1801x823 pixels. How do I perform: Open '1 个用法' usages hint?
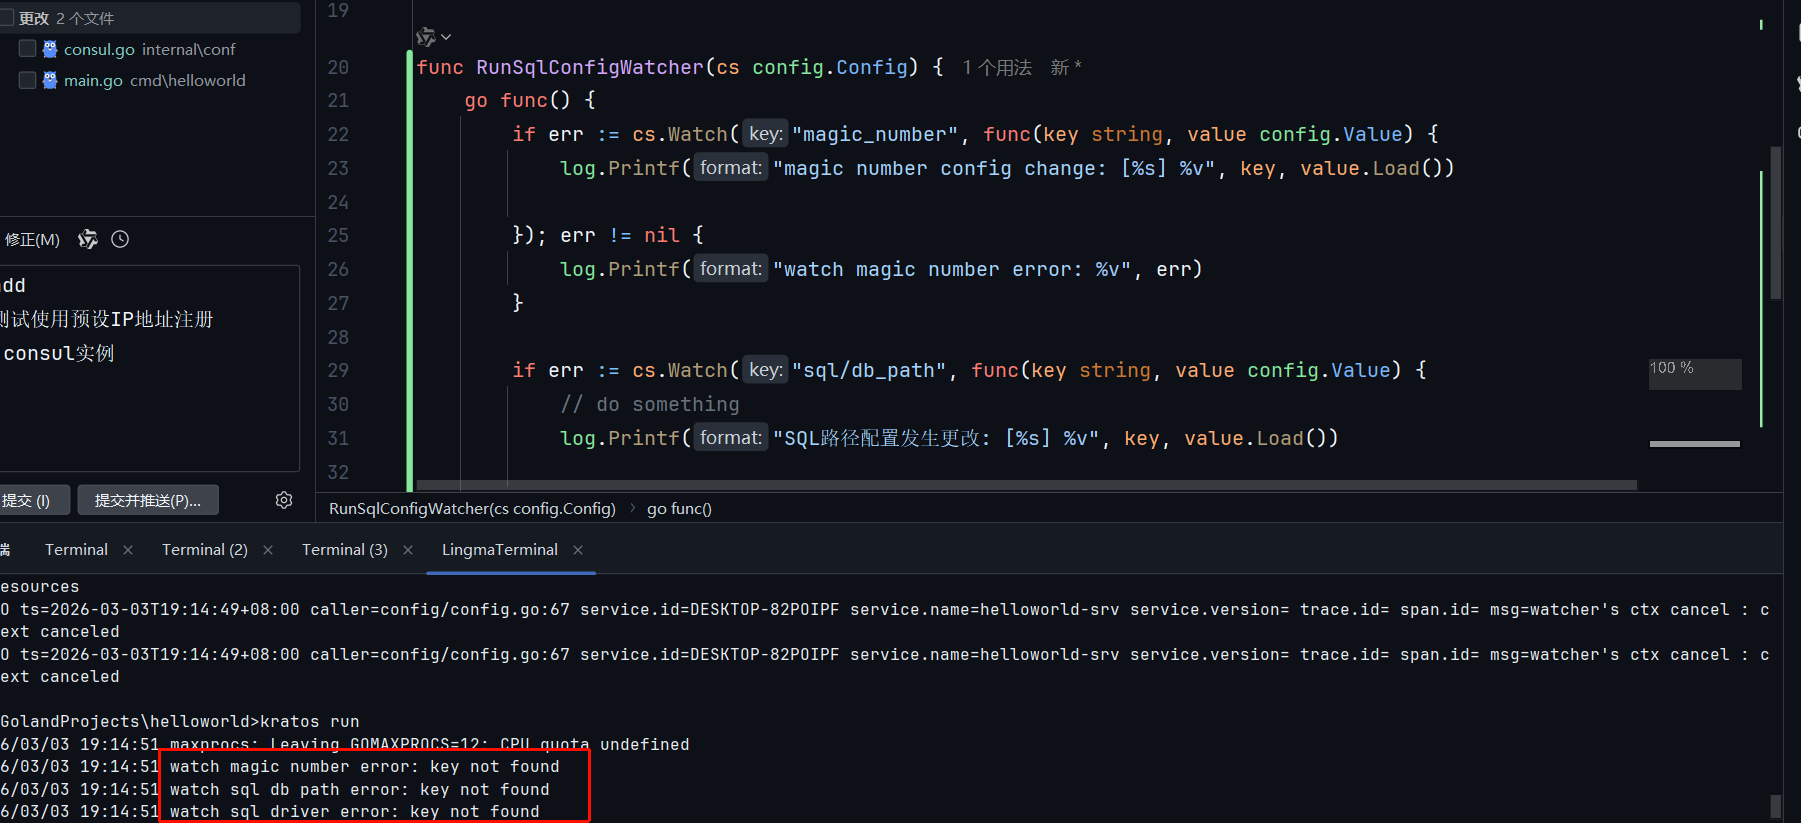click(997, 67)
